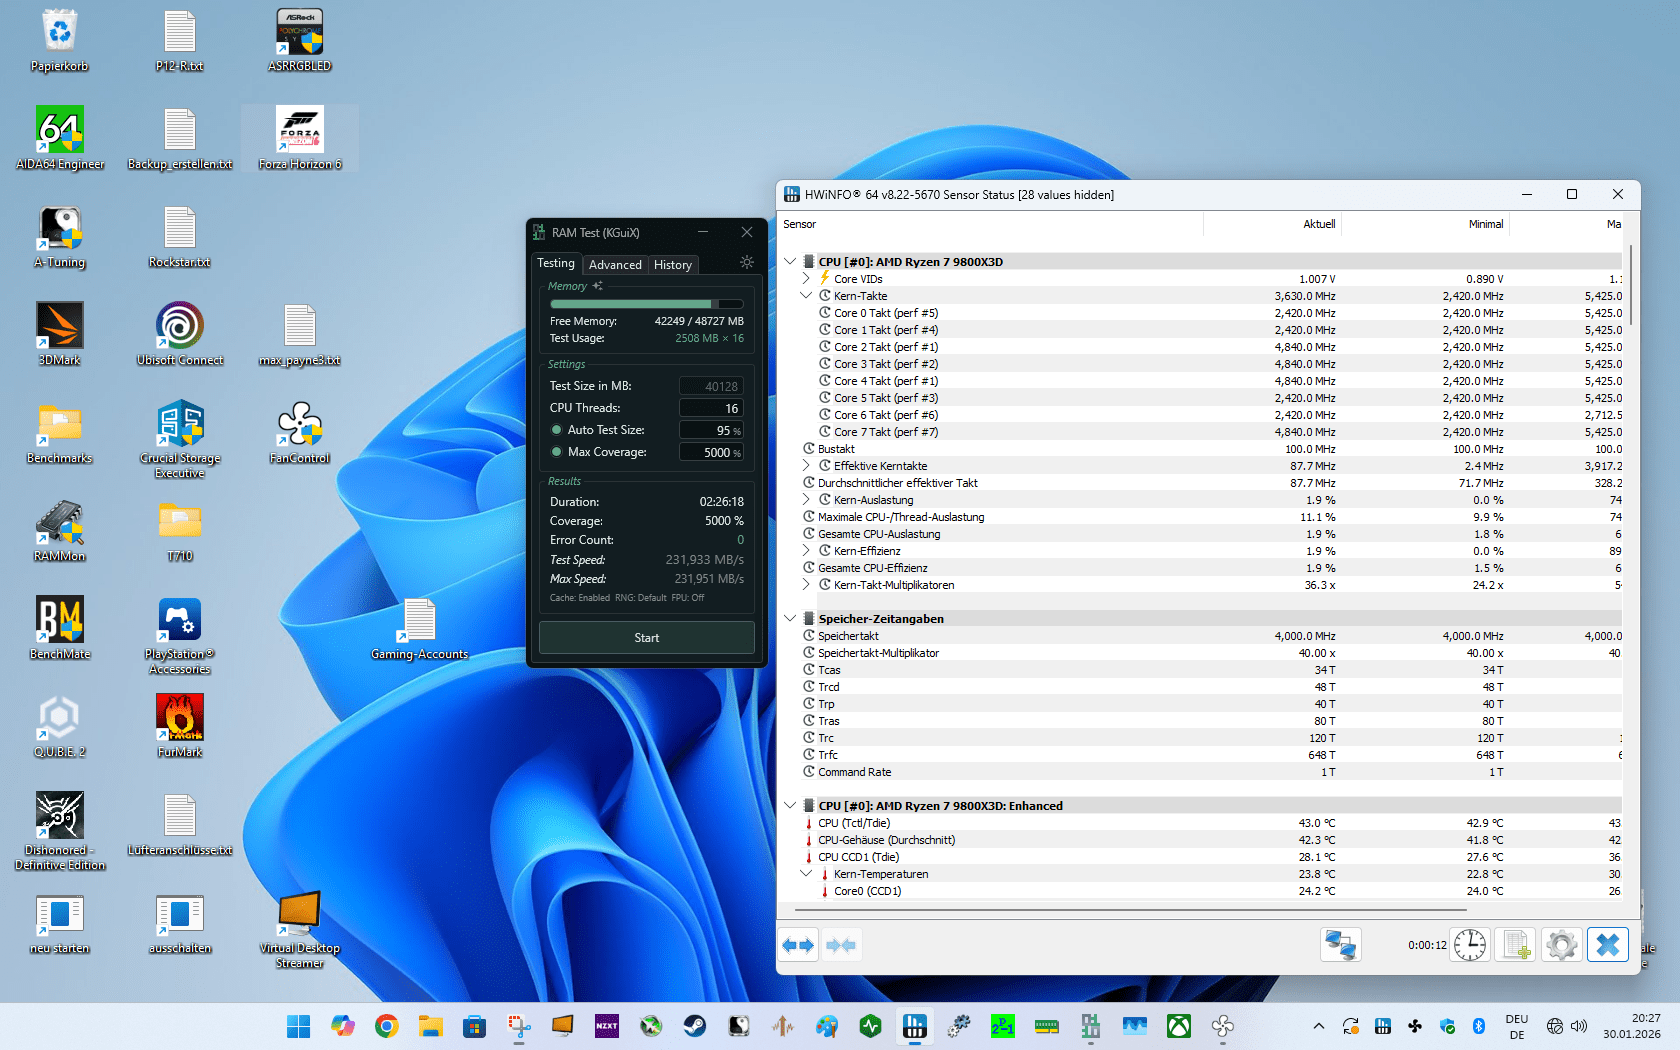1680x1050 pixels.
Task: Click the reset clock icon in HWiNFO
Action: (1470, 945)
